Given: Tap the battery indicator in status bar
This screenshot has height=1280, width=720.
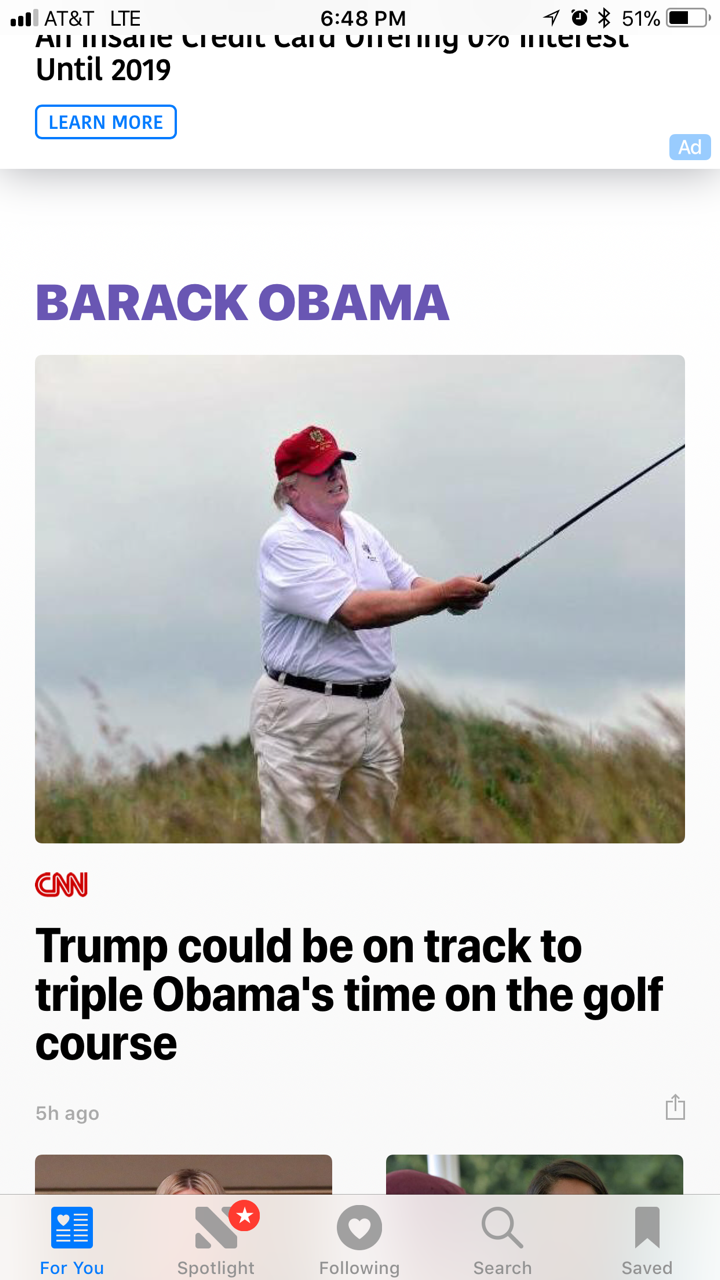Looking at the screenshot, I should click(x=686, y=18).
